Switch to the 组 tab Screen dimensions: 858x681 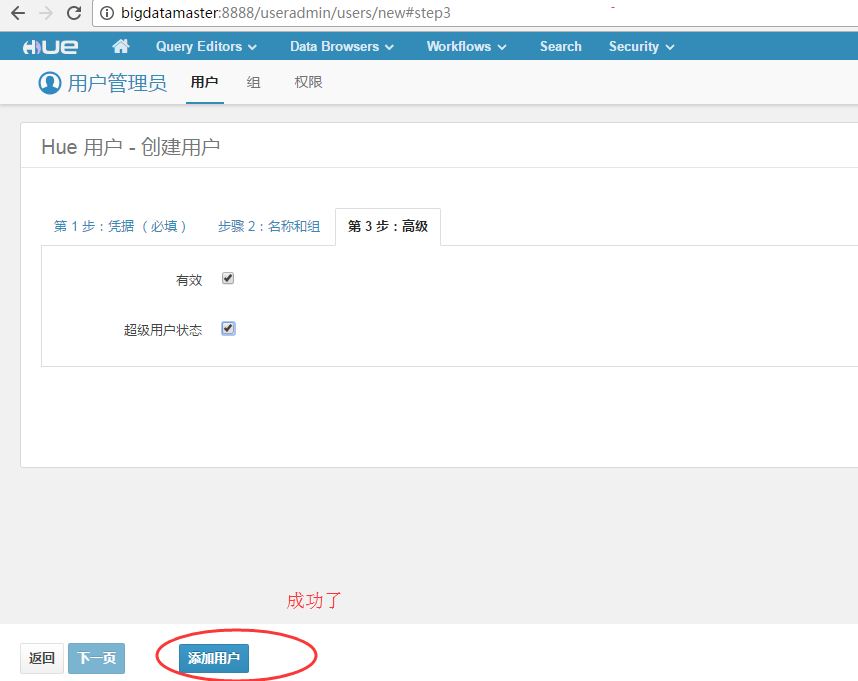pos(253,83)
